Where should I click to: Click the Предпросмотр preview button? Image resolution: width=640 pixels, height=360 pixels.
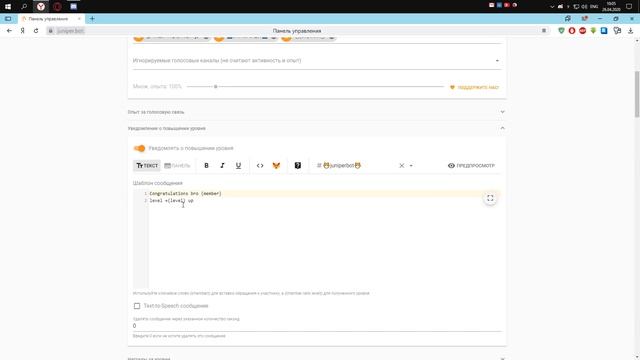pos(471,166)
